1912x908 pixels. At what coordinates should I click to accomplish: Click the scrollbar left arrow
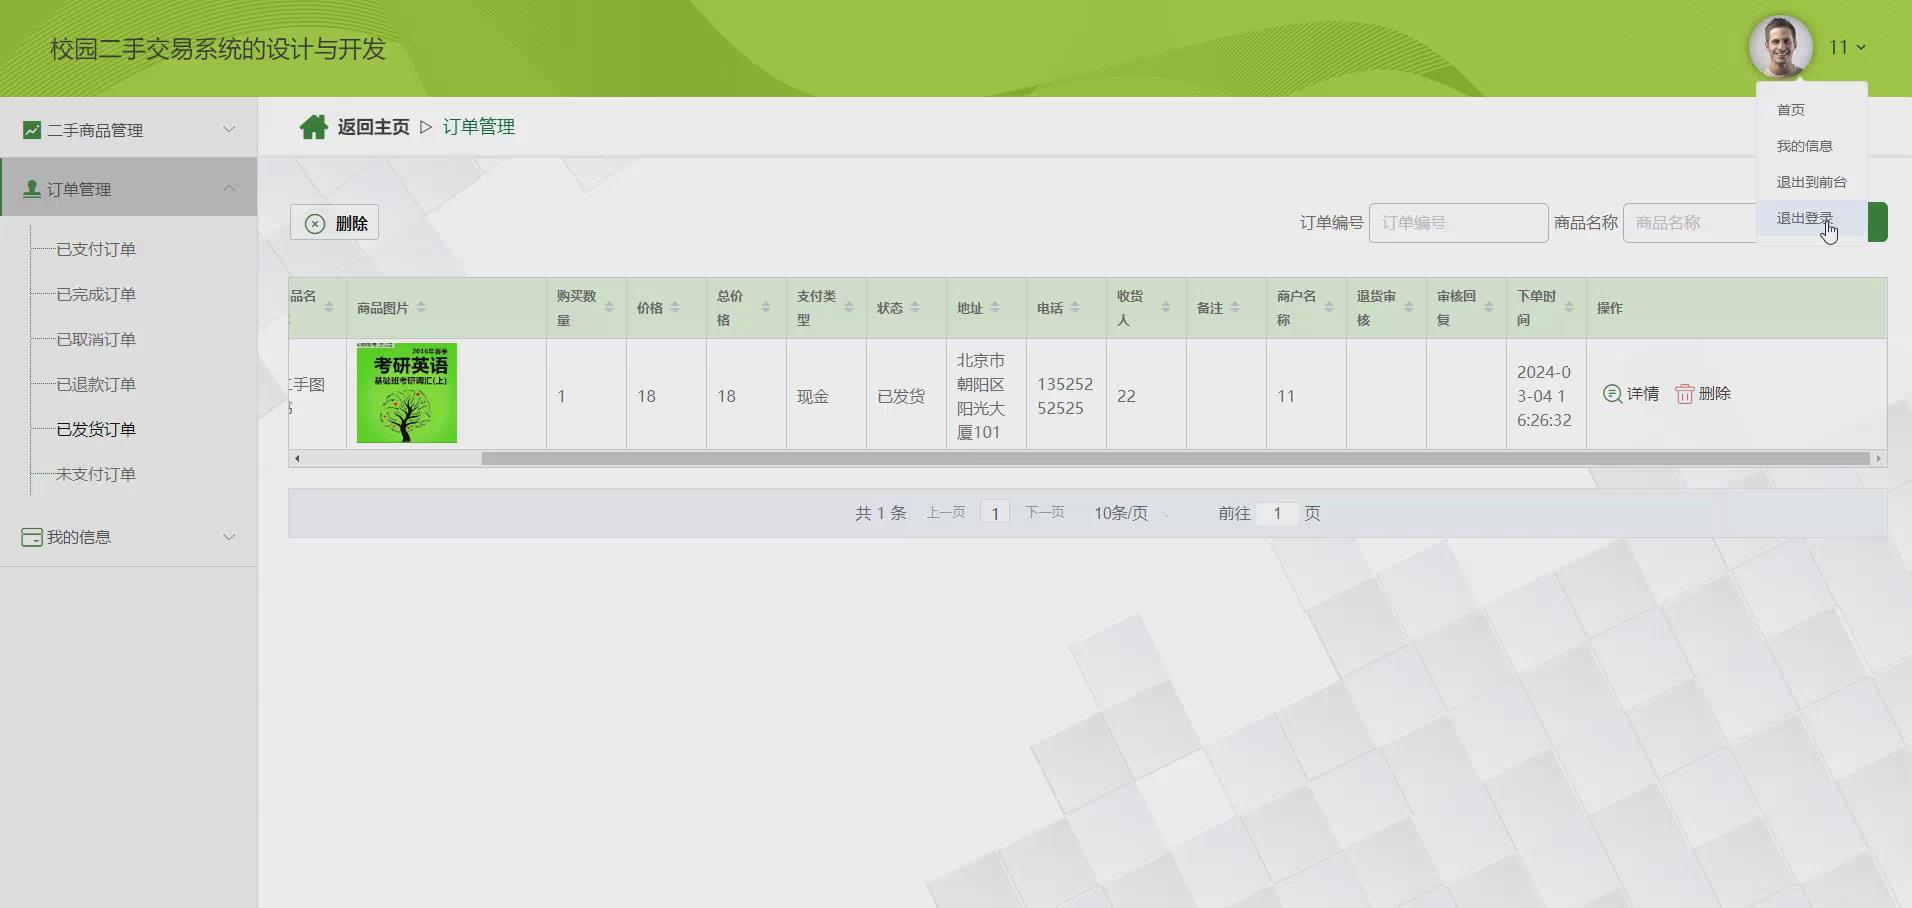coord(296,458)
